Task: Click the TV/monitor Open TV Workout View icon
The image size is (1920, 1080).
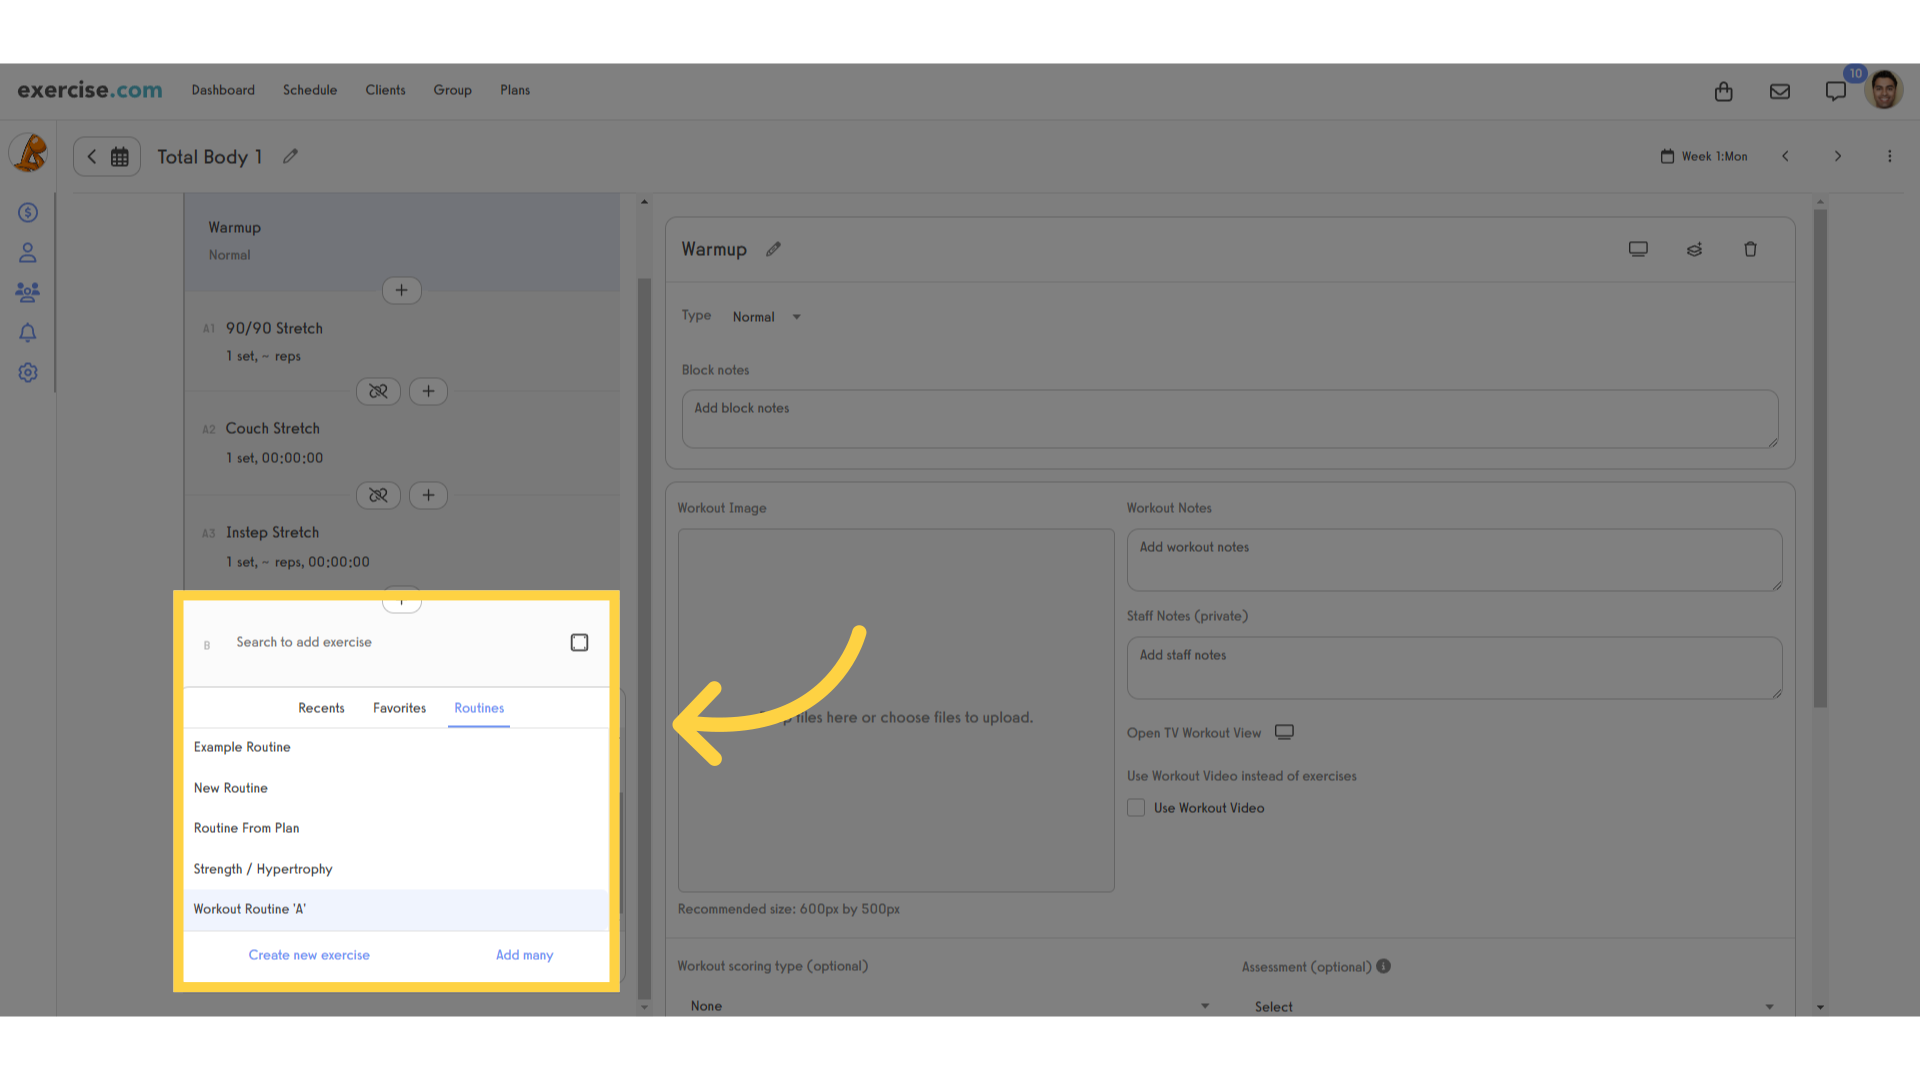Action: (1284, 732)
